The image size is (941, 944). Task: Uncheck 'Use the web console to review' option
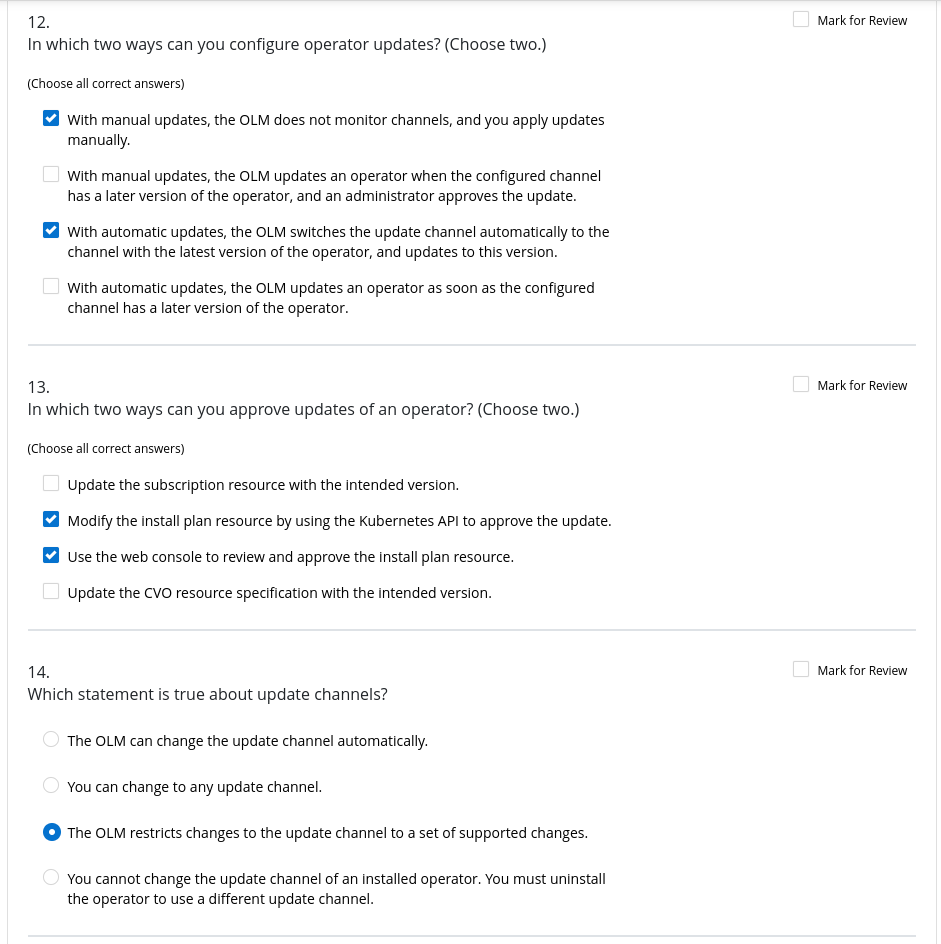[x=51, y=555]
